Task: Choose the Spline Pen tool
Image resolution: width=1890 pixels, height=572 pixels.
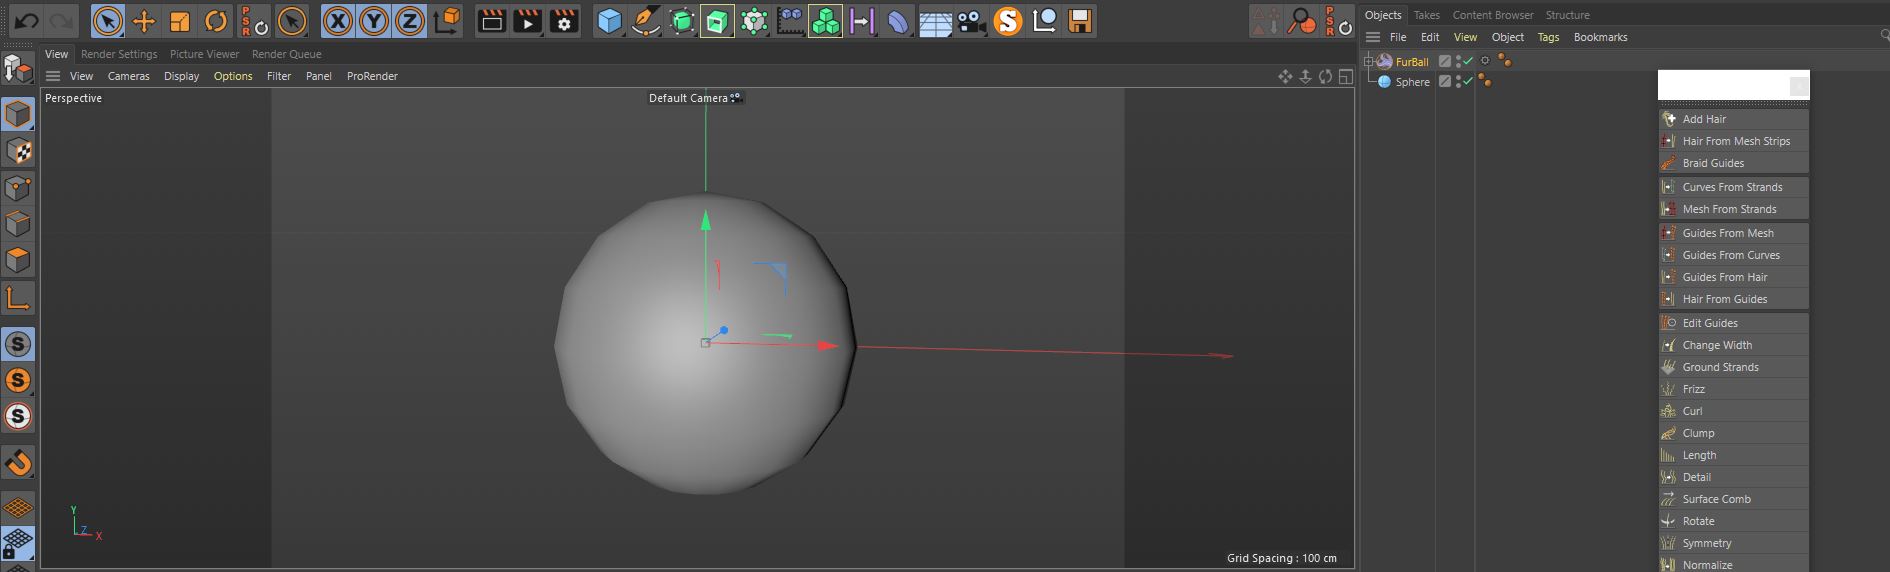Action: click(x=646, y=21)
